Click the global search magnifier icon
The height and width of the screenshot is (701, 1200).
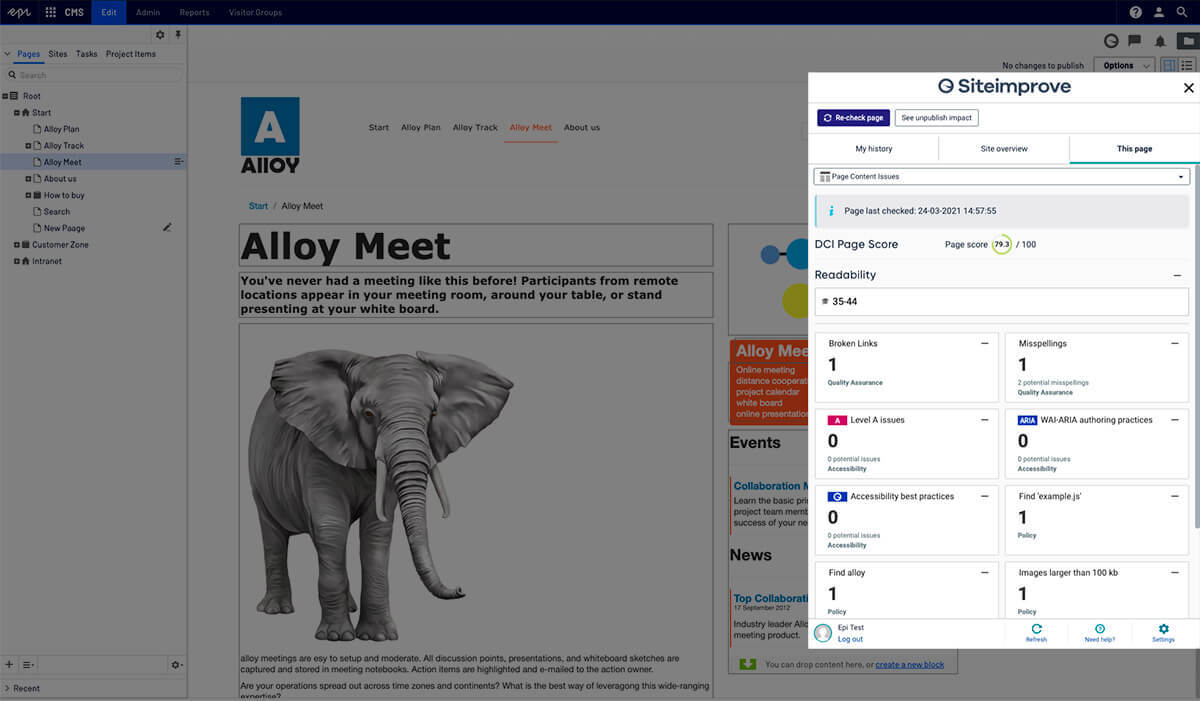[x=1182, y=12]
